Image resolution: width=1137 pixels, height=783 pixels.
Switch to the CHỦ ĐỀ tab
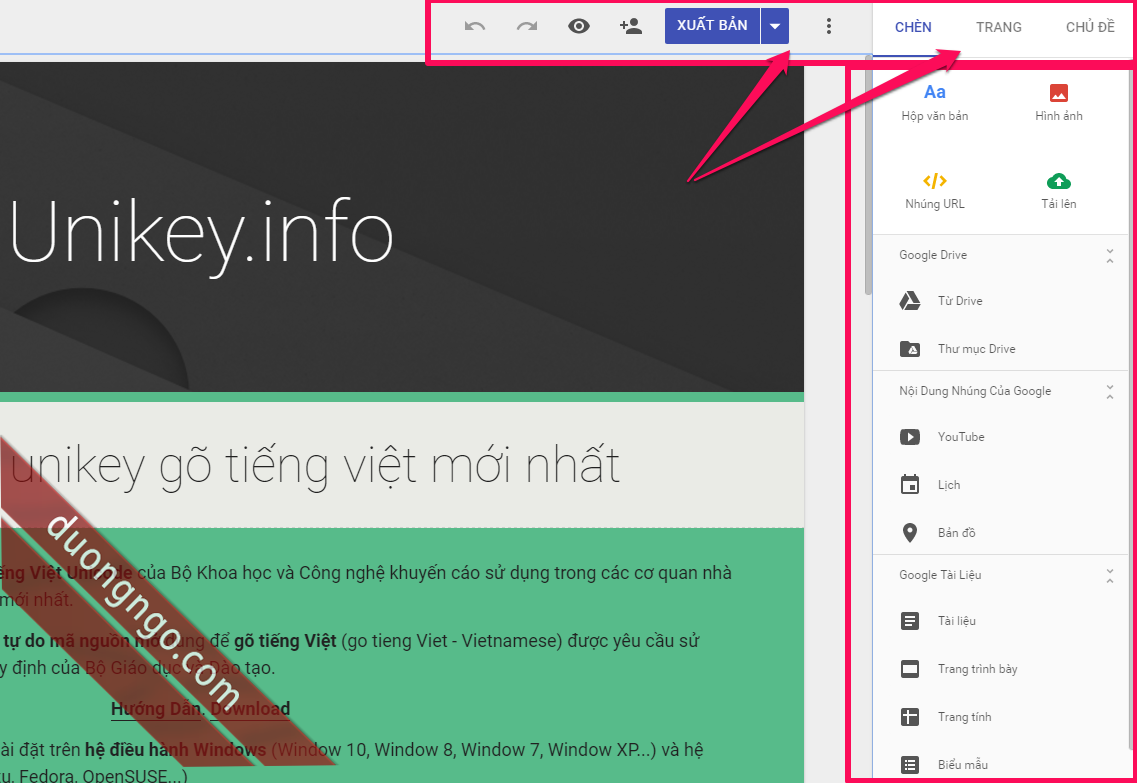(x=1090, y=28)
